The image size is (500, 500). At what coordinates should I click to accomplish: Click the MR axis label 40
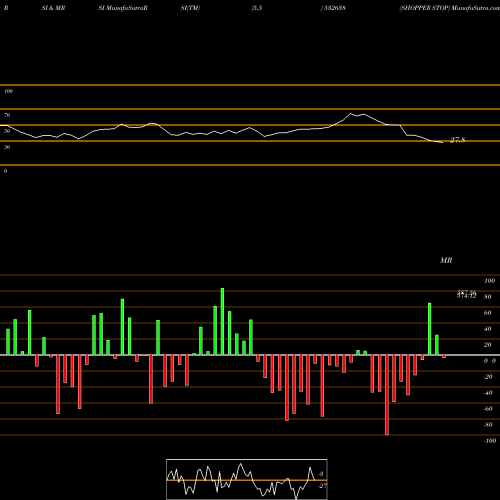point(488,329)
